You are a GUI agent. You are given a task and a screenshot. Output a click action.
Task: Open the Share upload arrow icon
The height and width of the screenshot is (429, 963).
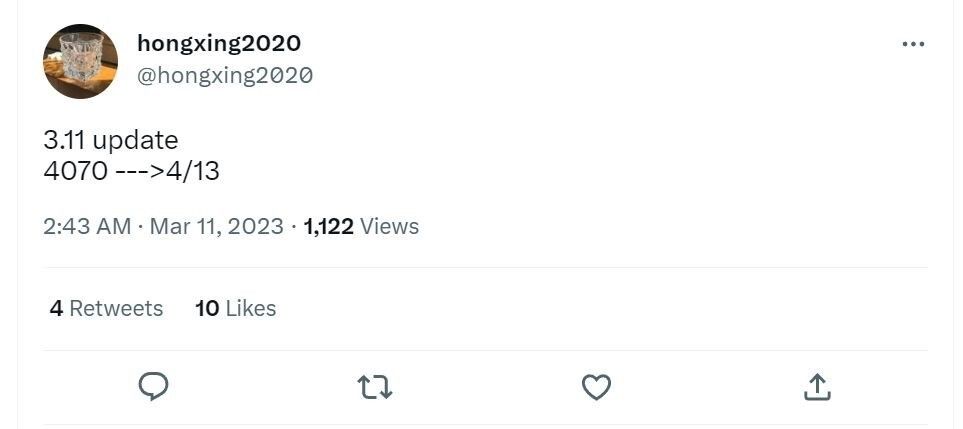pyautogui.click(x=817, y=387)
